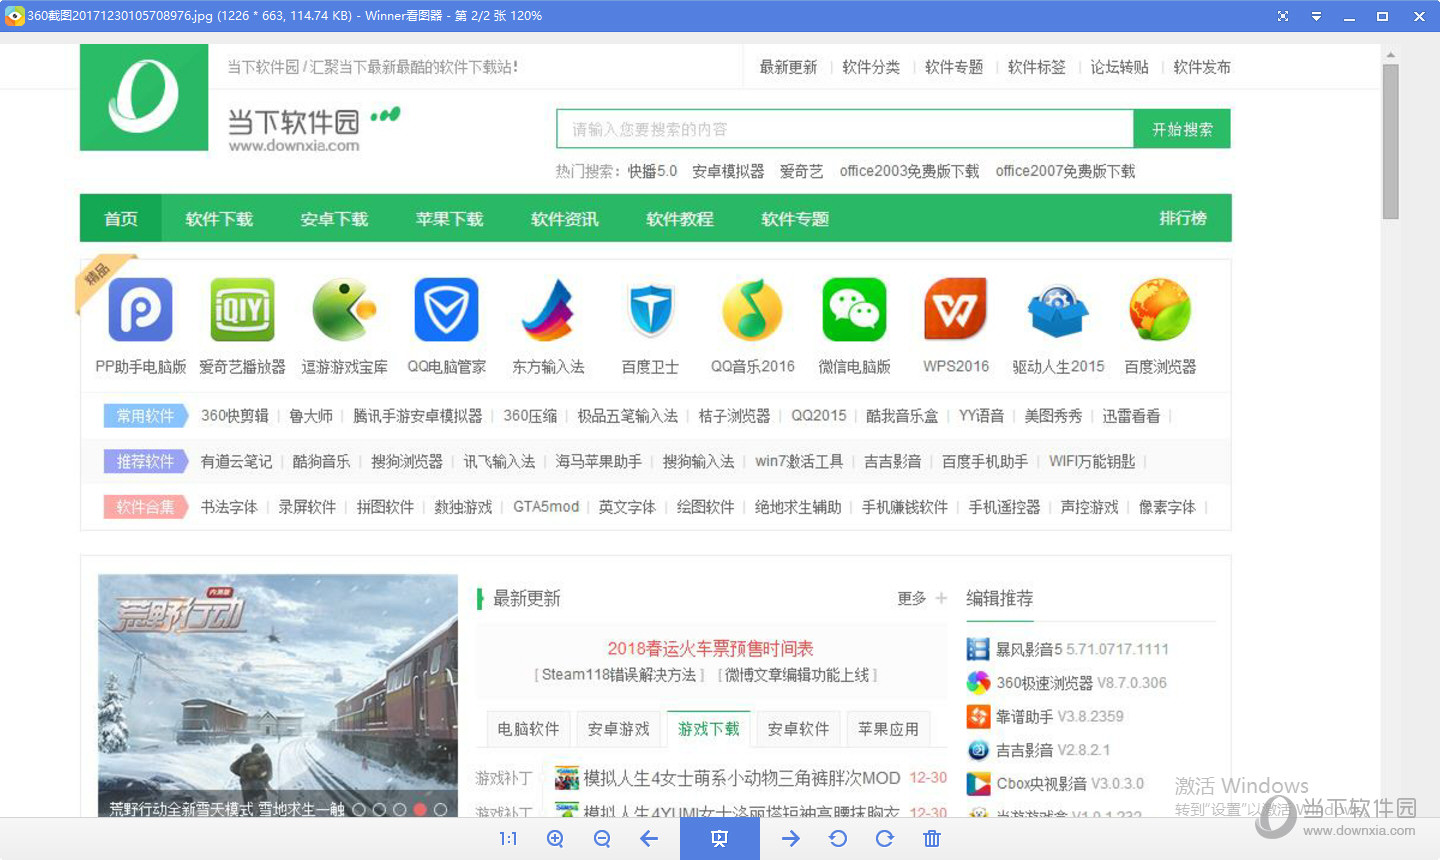Click the 爱奇艺播放器 icon
Viewport: 1440px width, 860px height.
pos(242,310)
